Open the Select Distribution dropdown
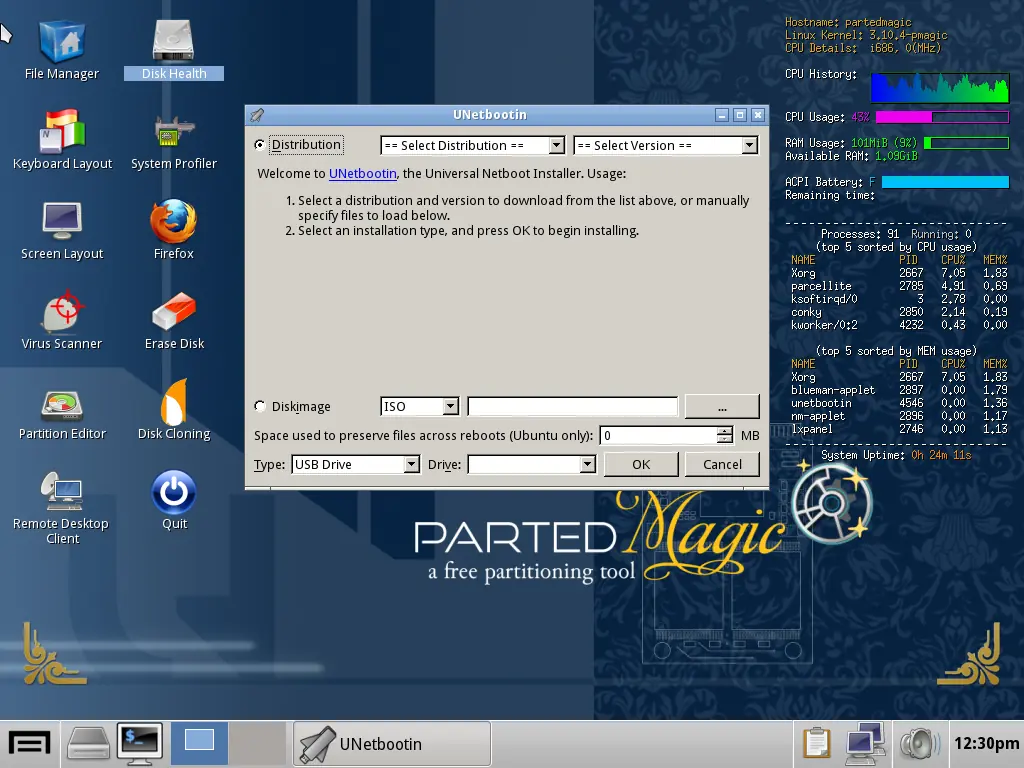Viewport: 1024px width, 768px height. 473,145
